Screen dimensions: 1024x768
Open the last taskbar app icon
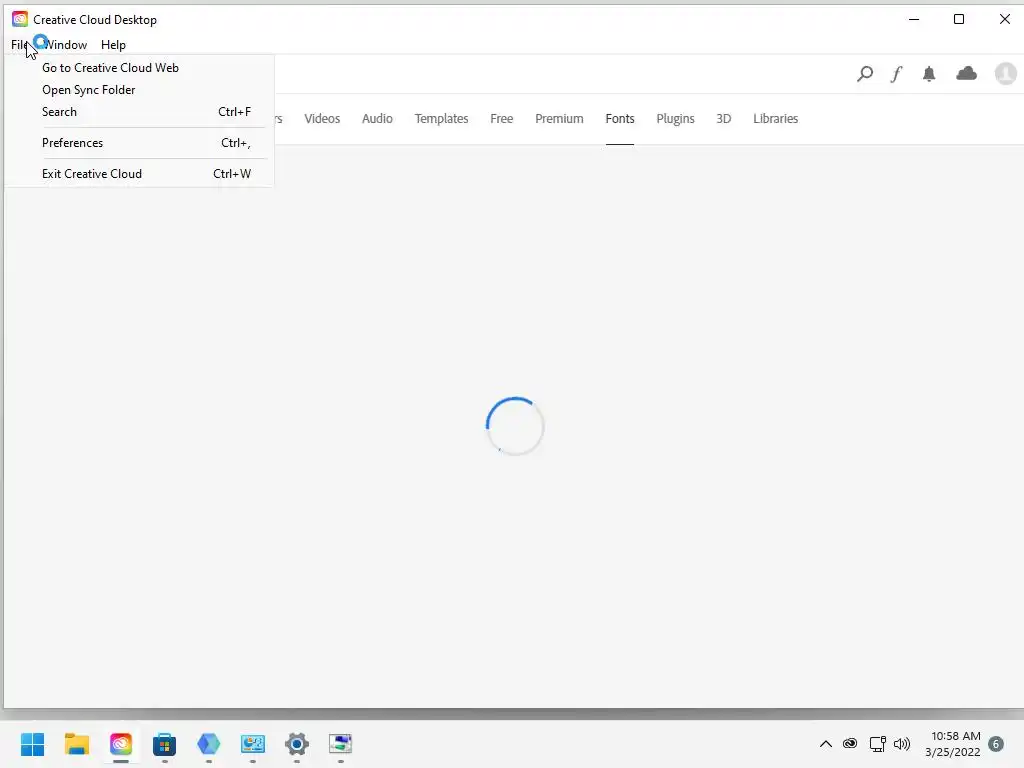(340, 744)
